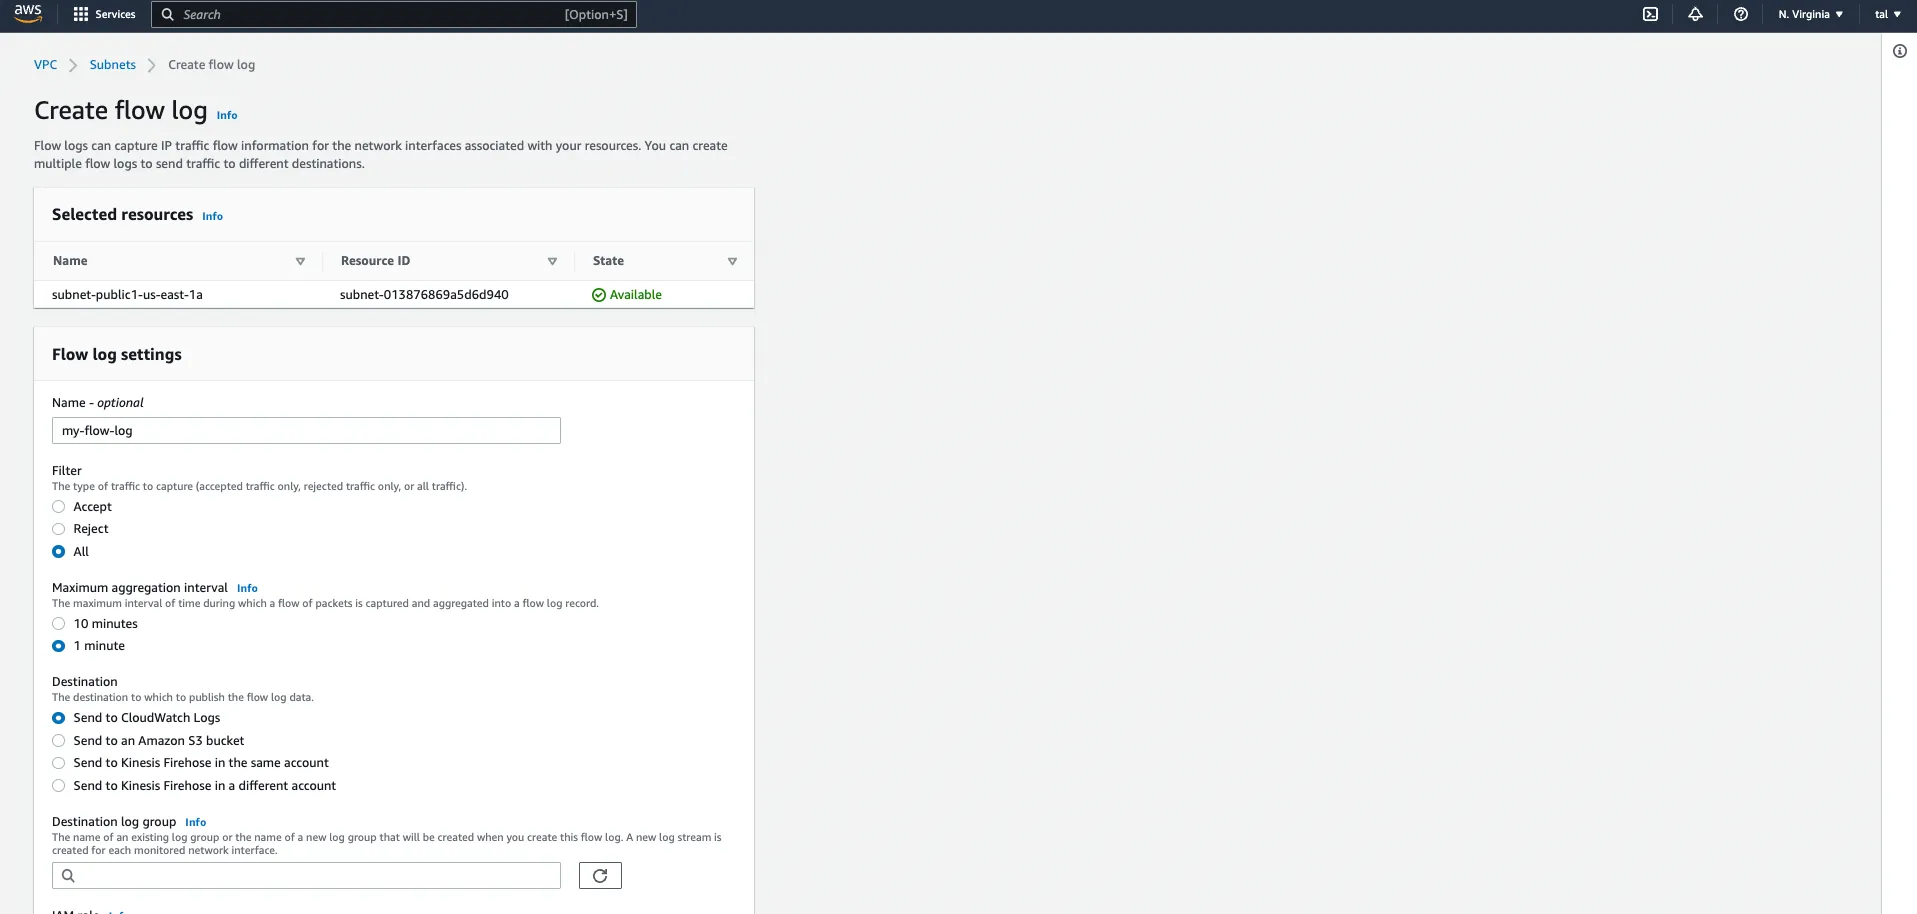Image resolution: width=1917 pixels, height=914 pixels.
Task: Sort by the State column arrow
Action: click(732, 262)
